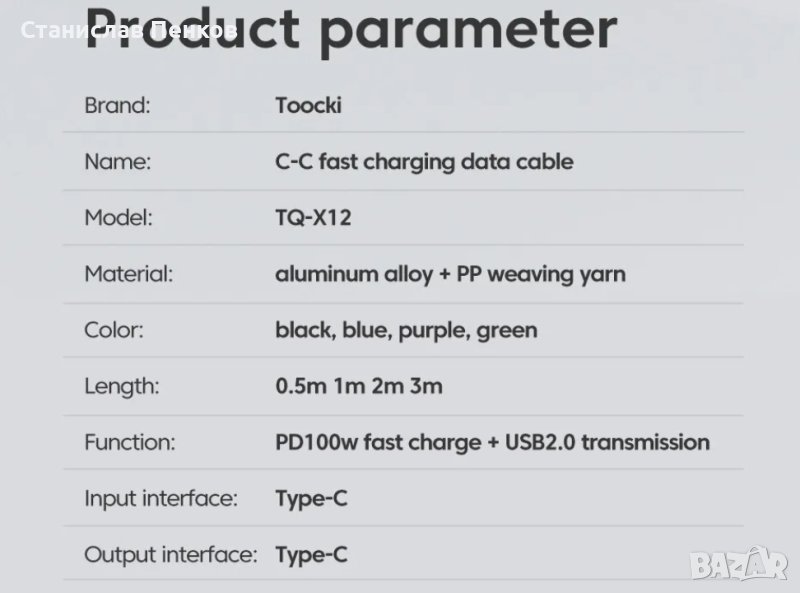Click the Toocki brand value

(308, 105)
